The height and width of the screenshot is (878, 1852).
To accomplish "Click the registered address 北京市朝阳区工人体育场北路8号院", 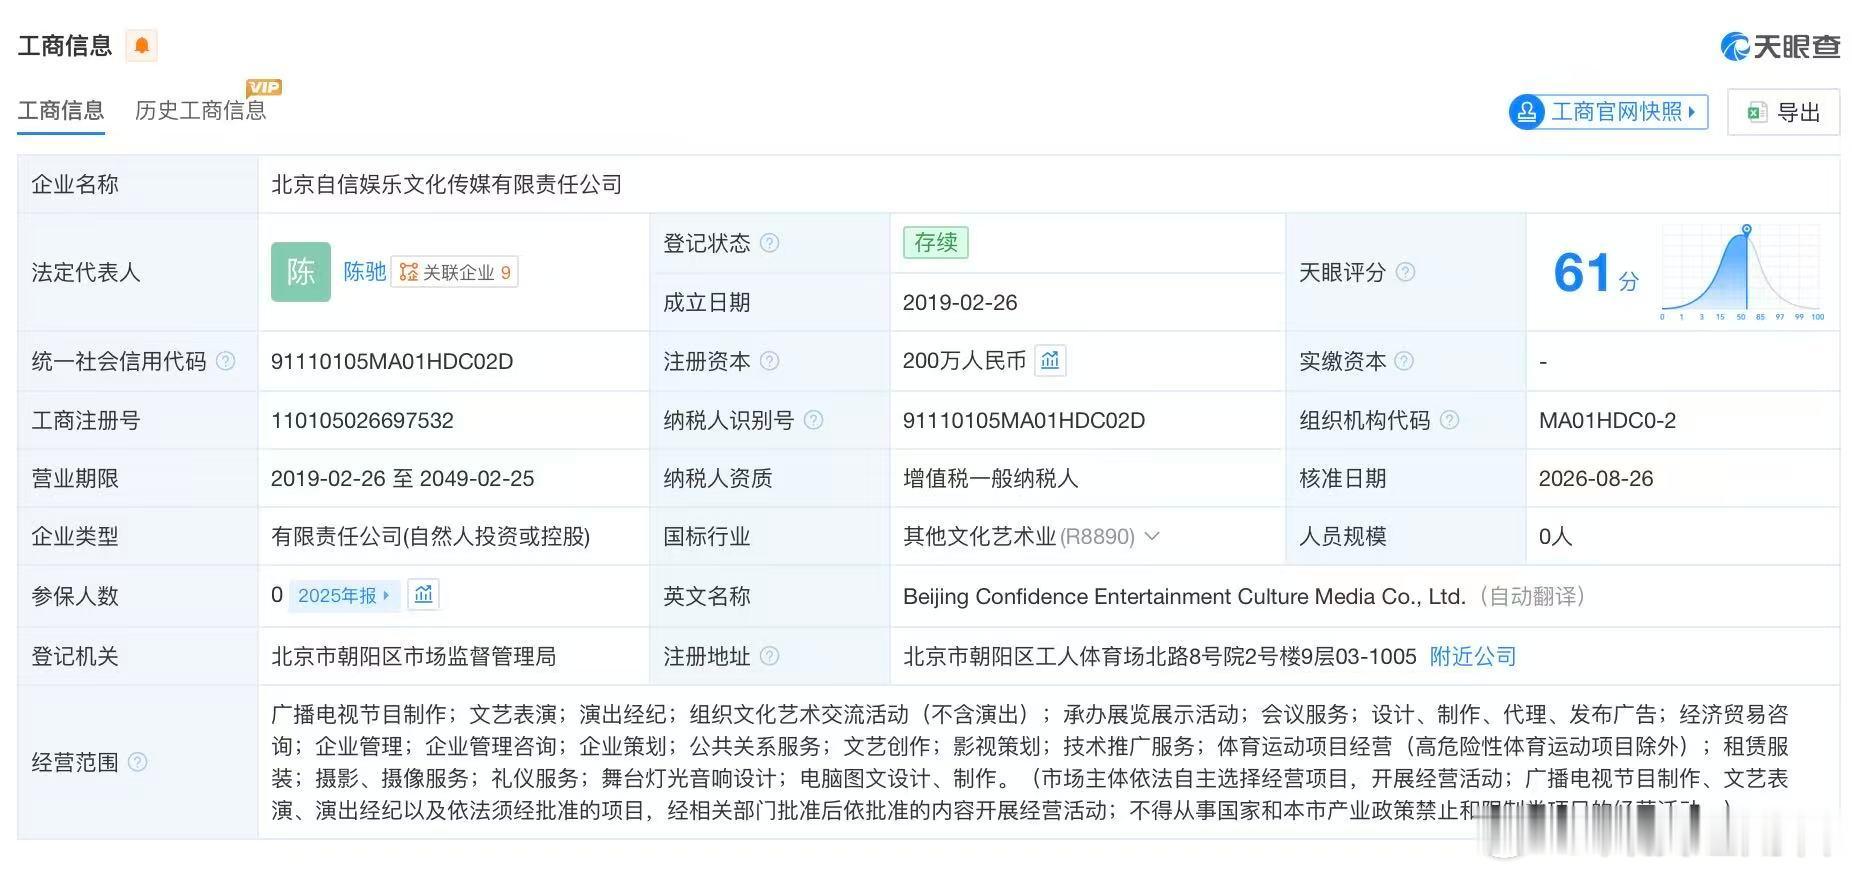I will (1160, 656).
